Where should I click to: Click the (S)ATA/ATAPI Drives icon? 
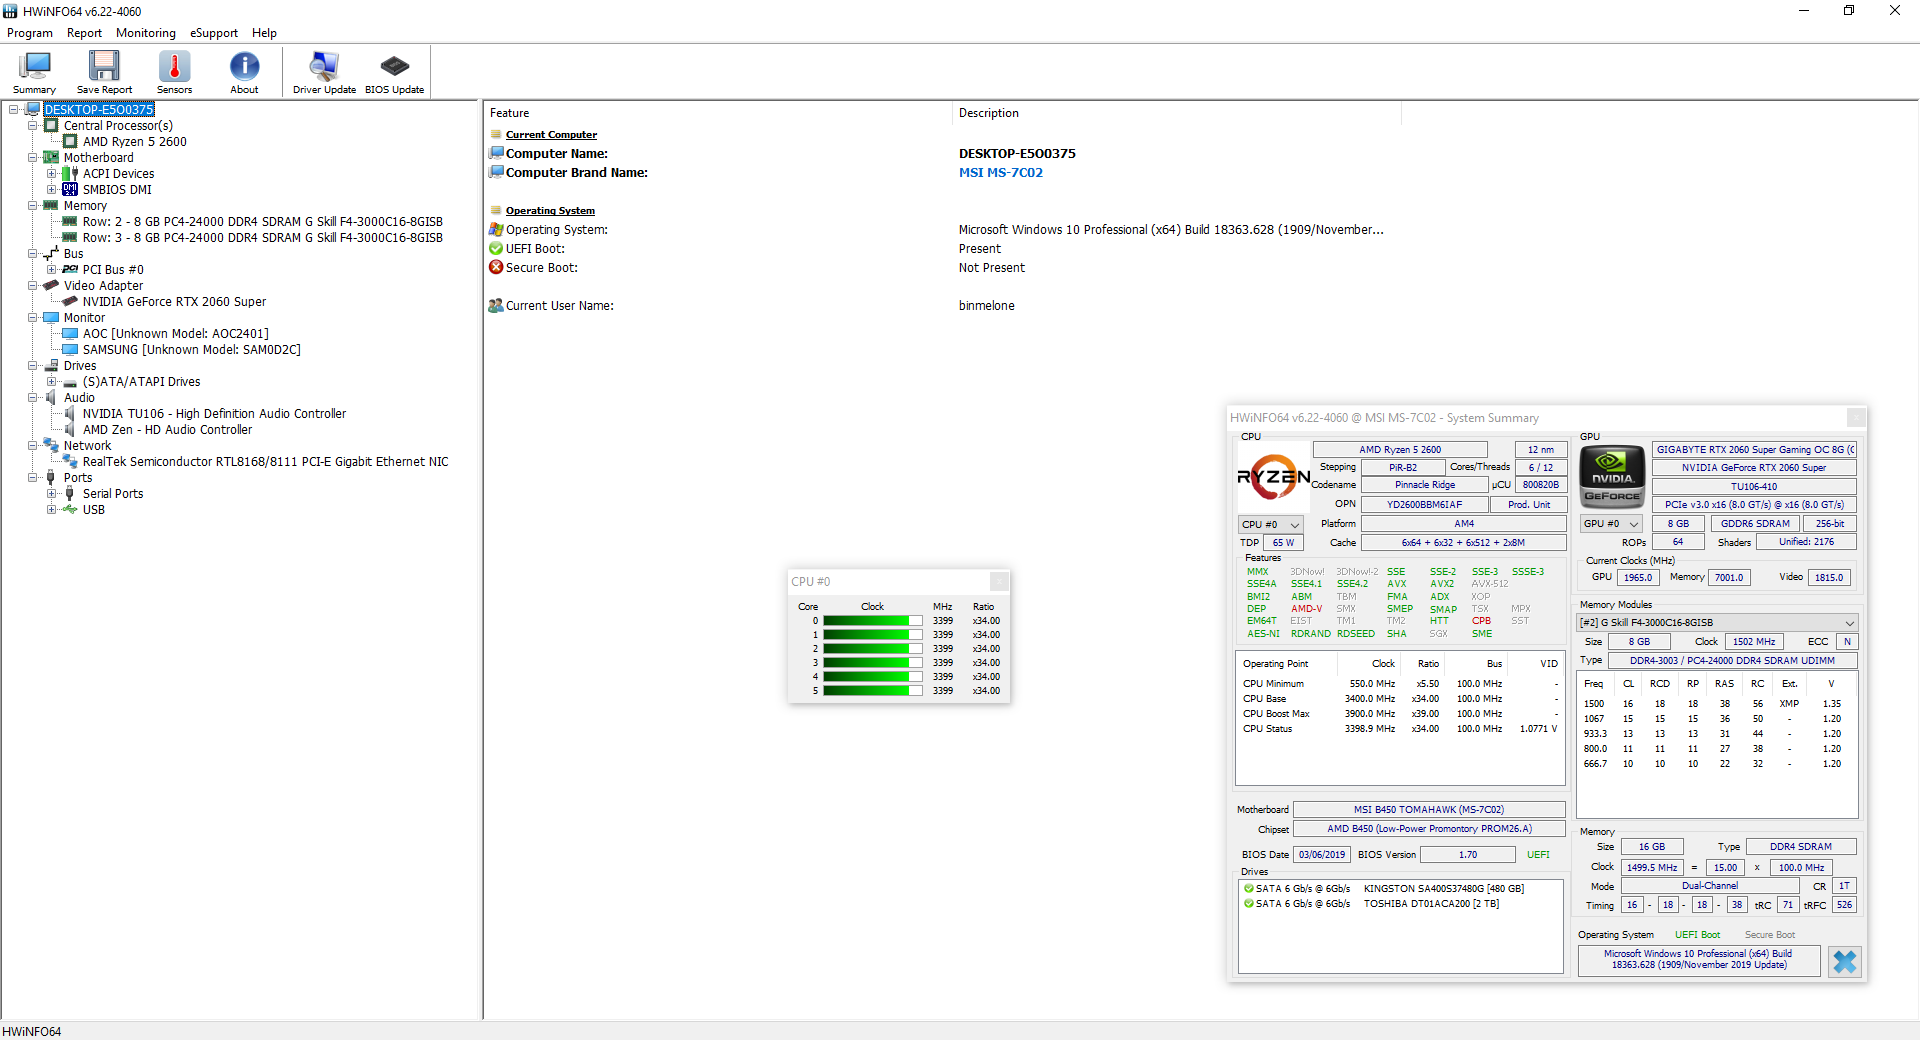[x=70, y=382]
